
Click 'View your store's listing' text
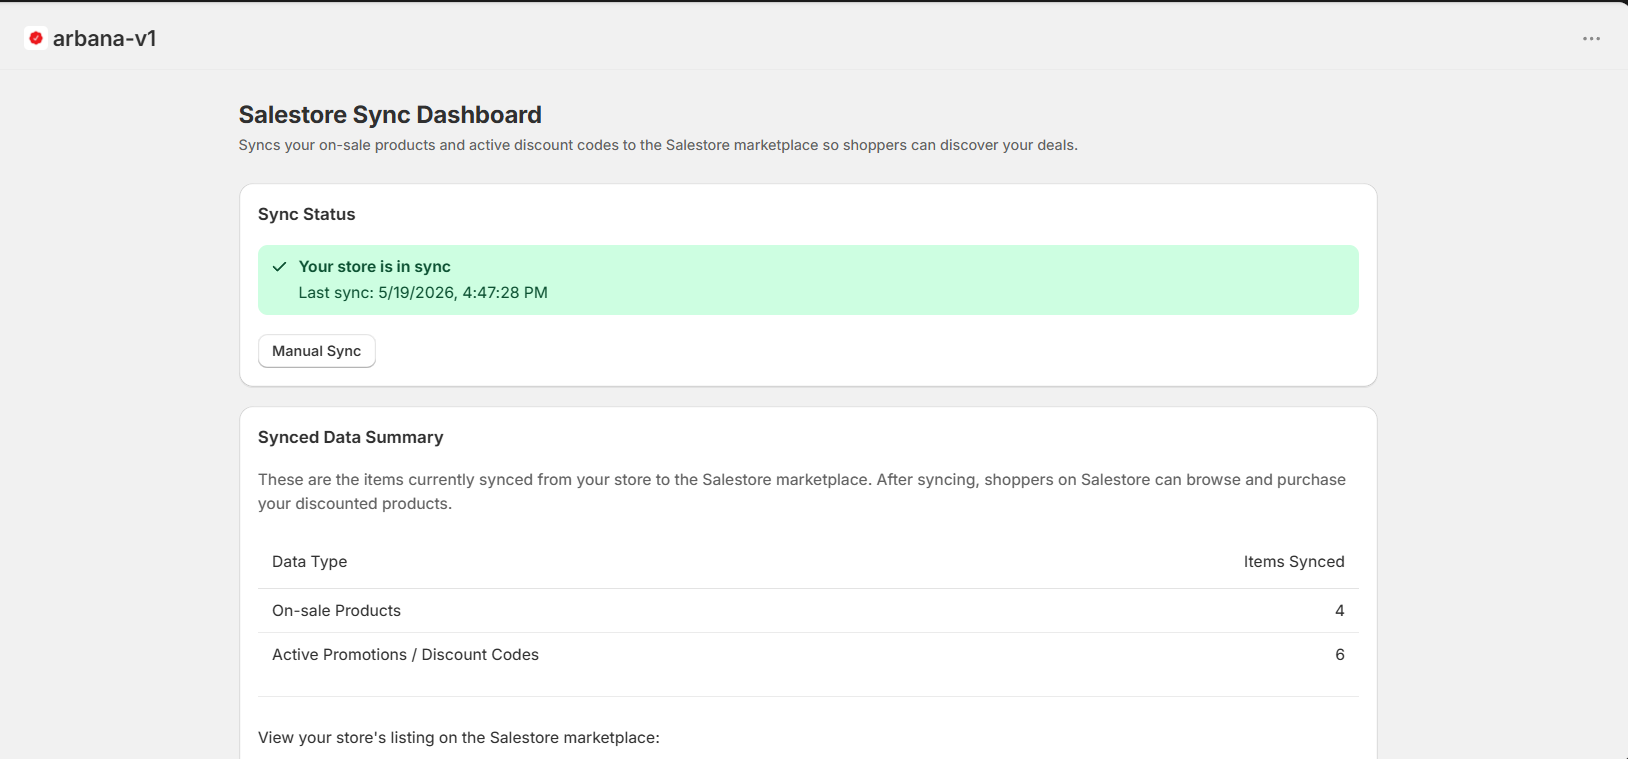(x=459, y=738)
